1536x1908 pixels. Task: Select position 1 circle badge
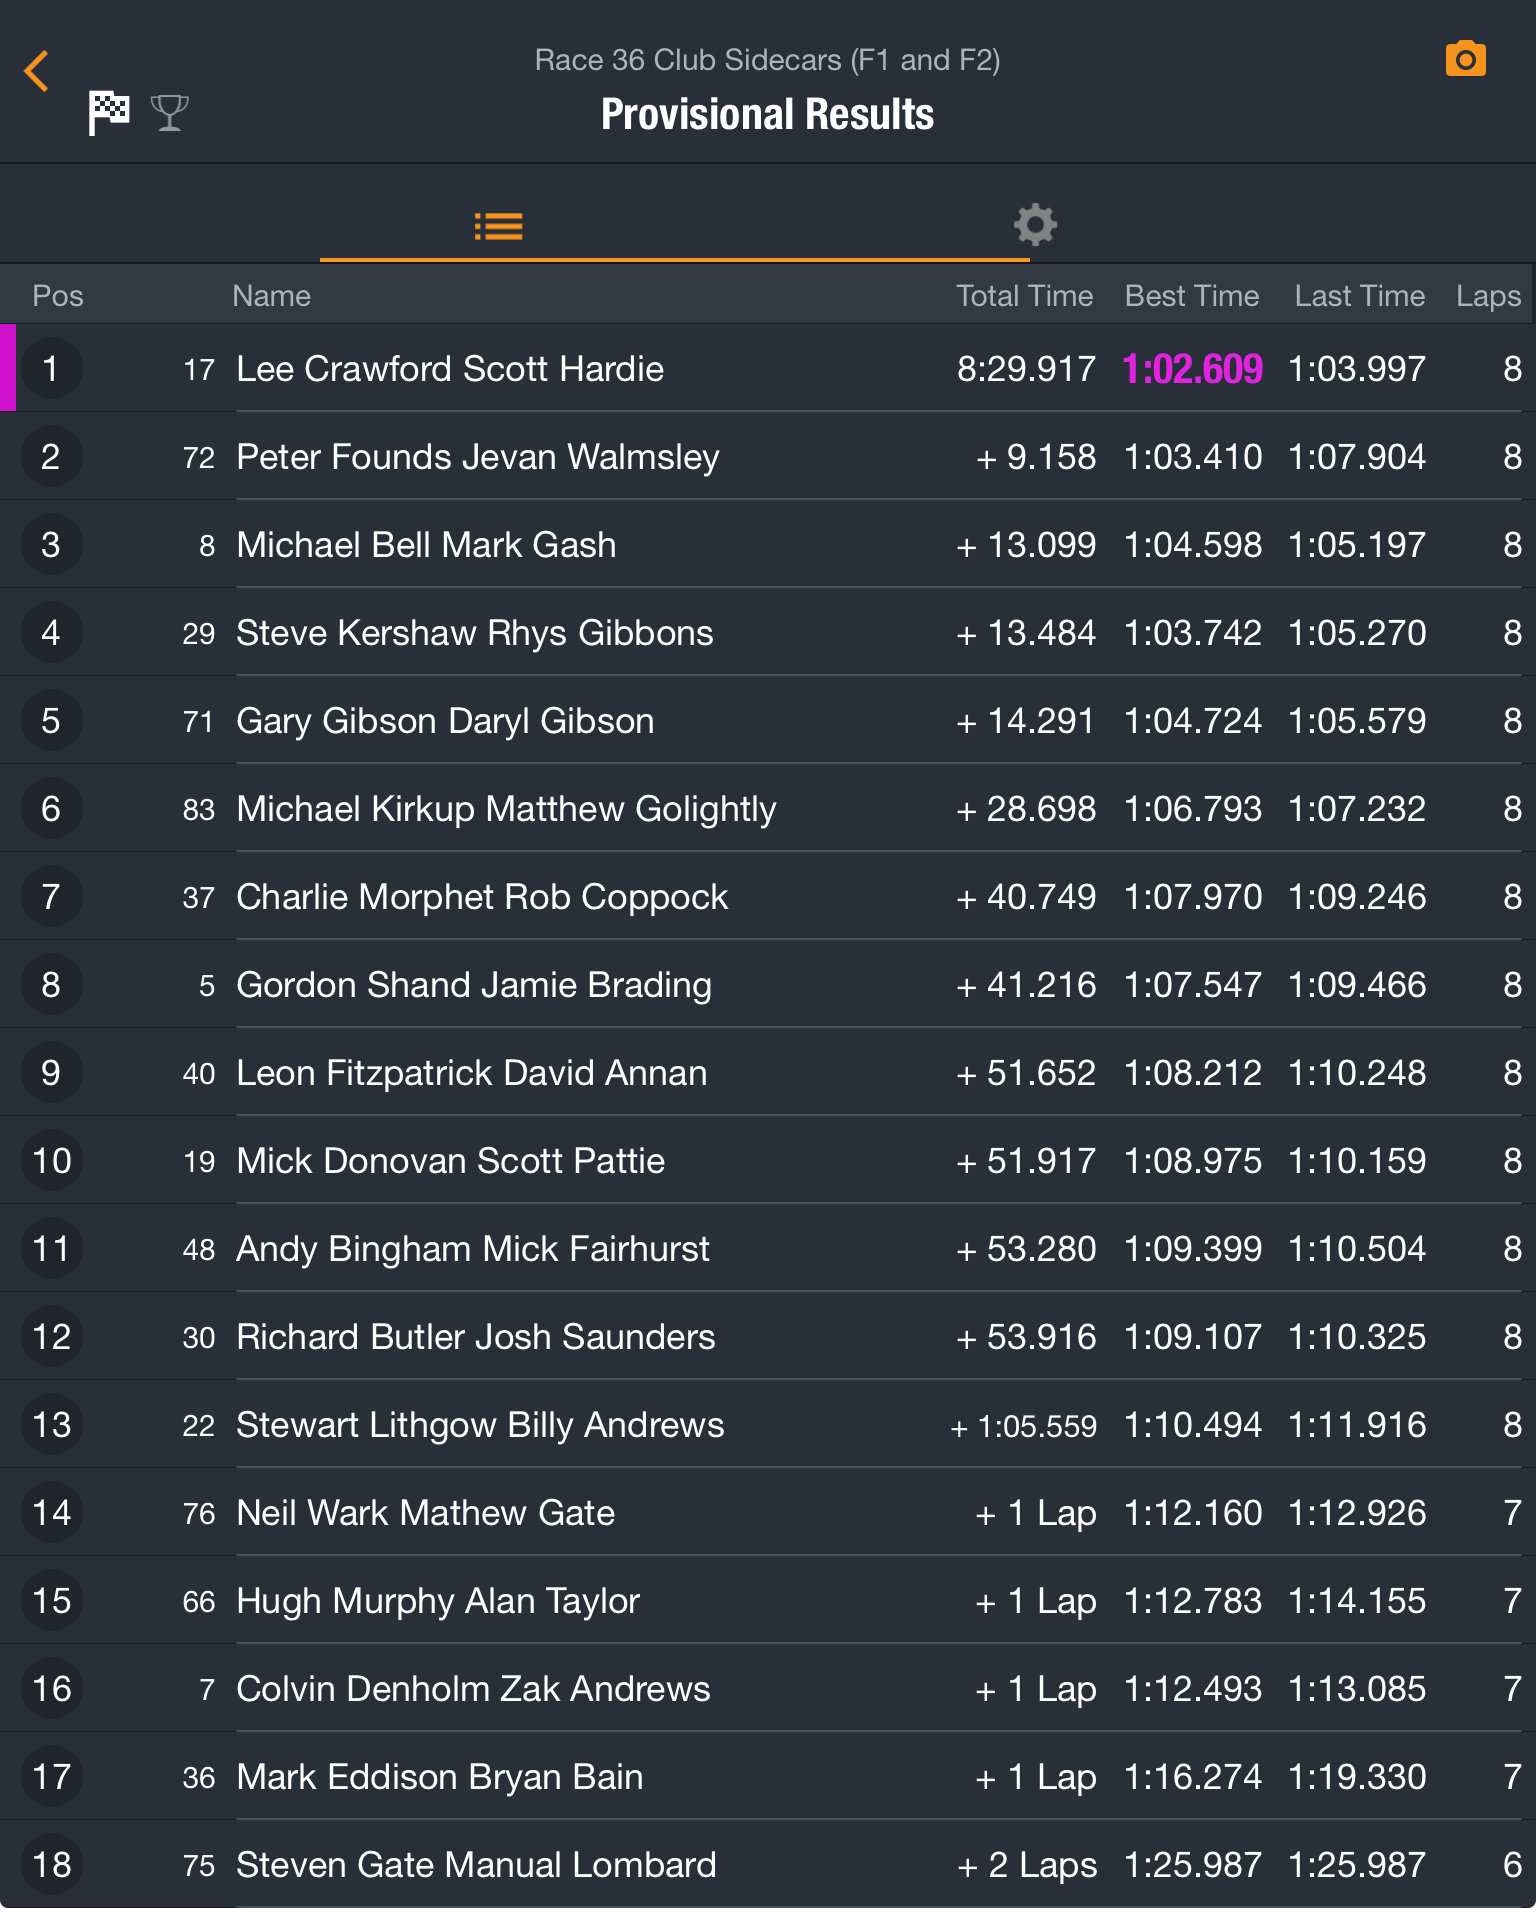(51, 369)
